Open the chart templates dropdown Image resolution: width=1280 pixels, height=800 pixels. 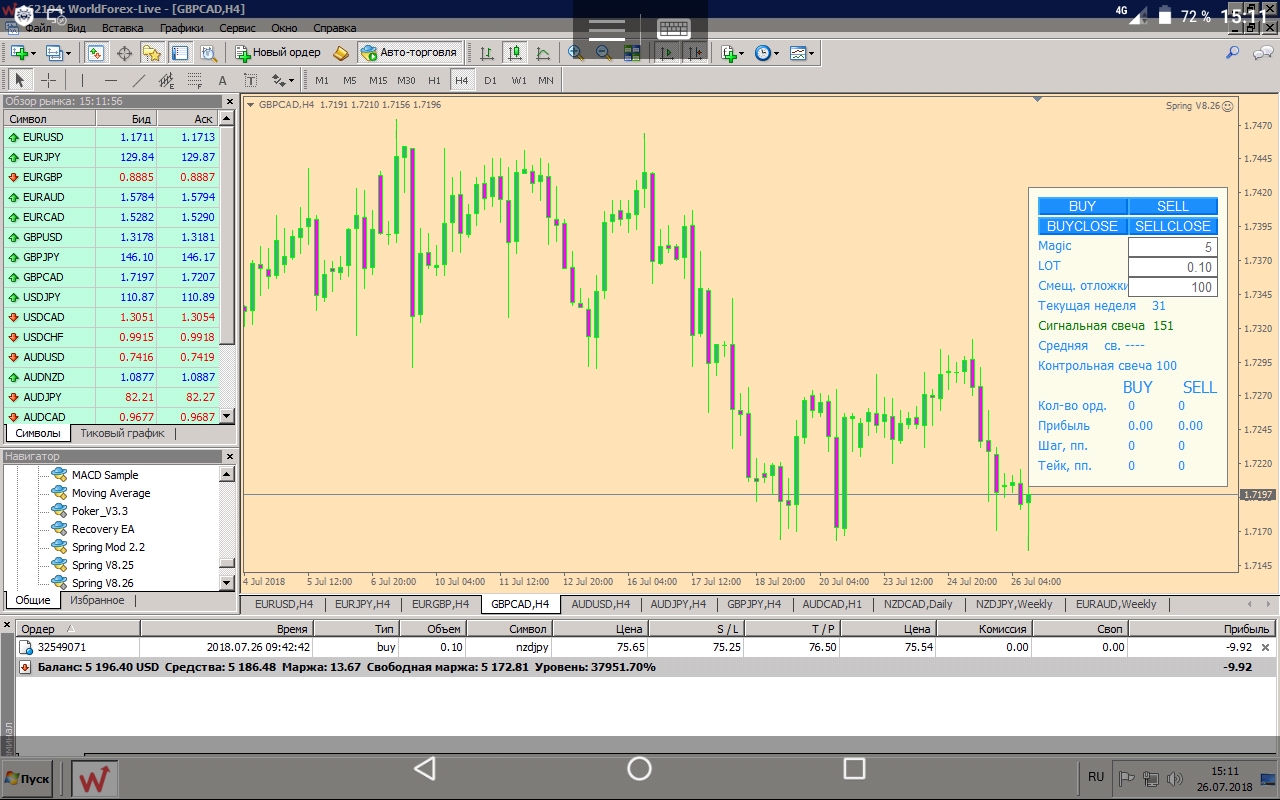[801, 52]
